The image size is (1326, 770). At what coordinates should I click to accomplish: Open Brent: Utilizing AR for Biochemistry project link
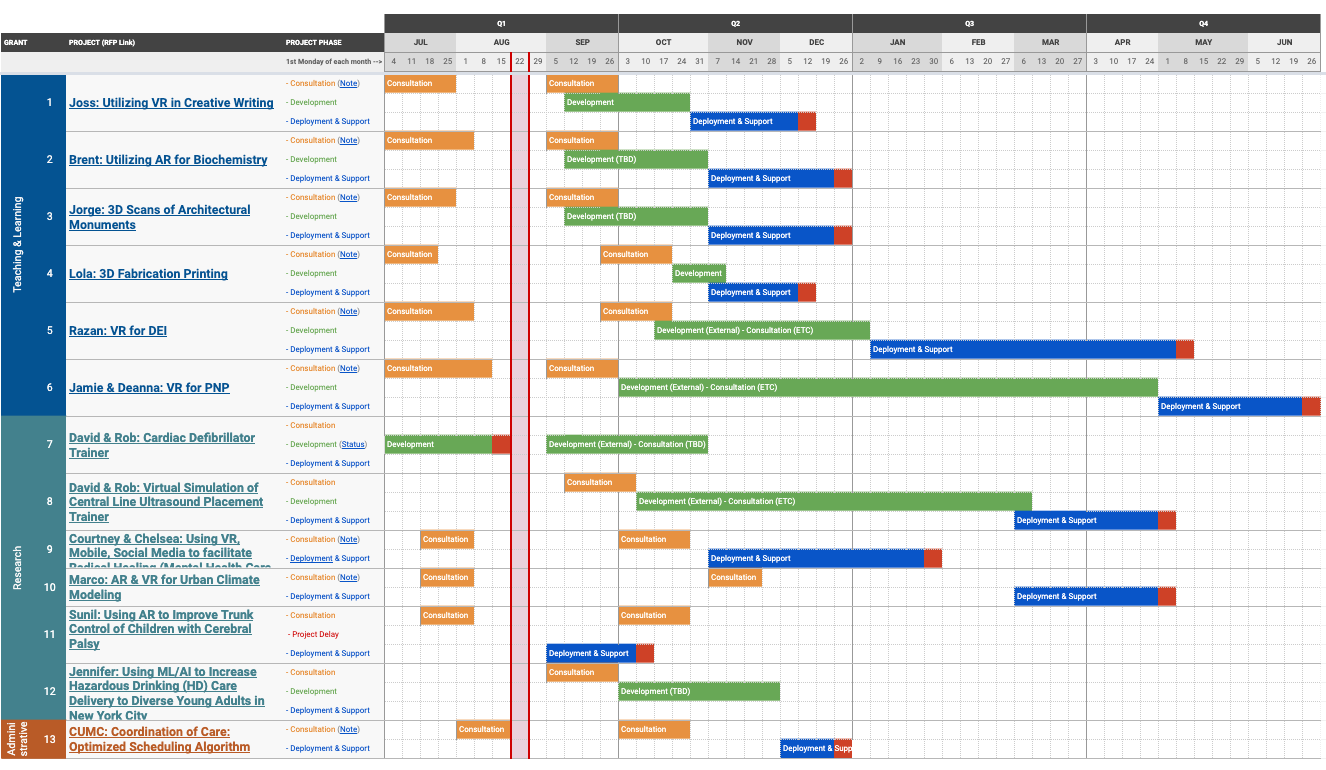pos(168,160)
